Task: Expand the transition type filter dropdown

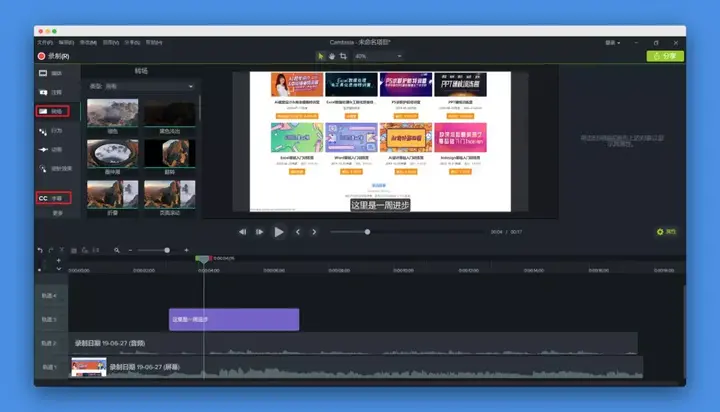Action: (x=141, y=86)
